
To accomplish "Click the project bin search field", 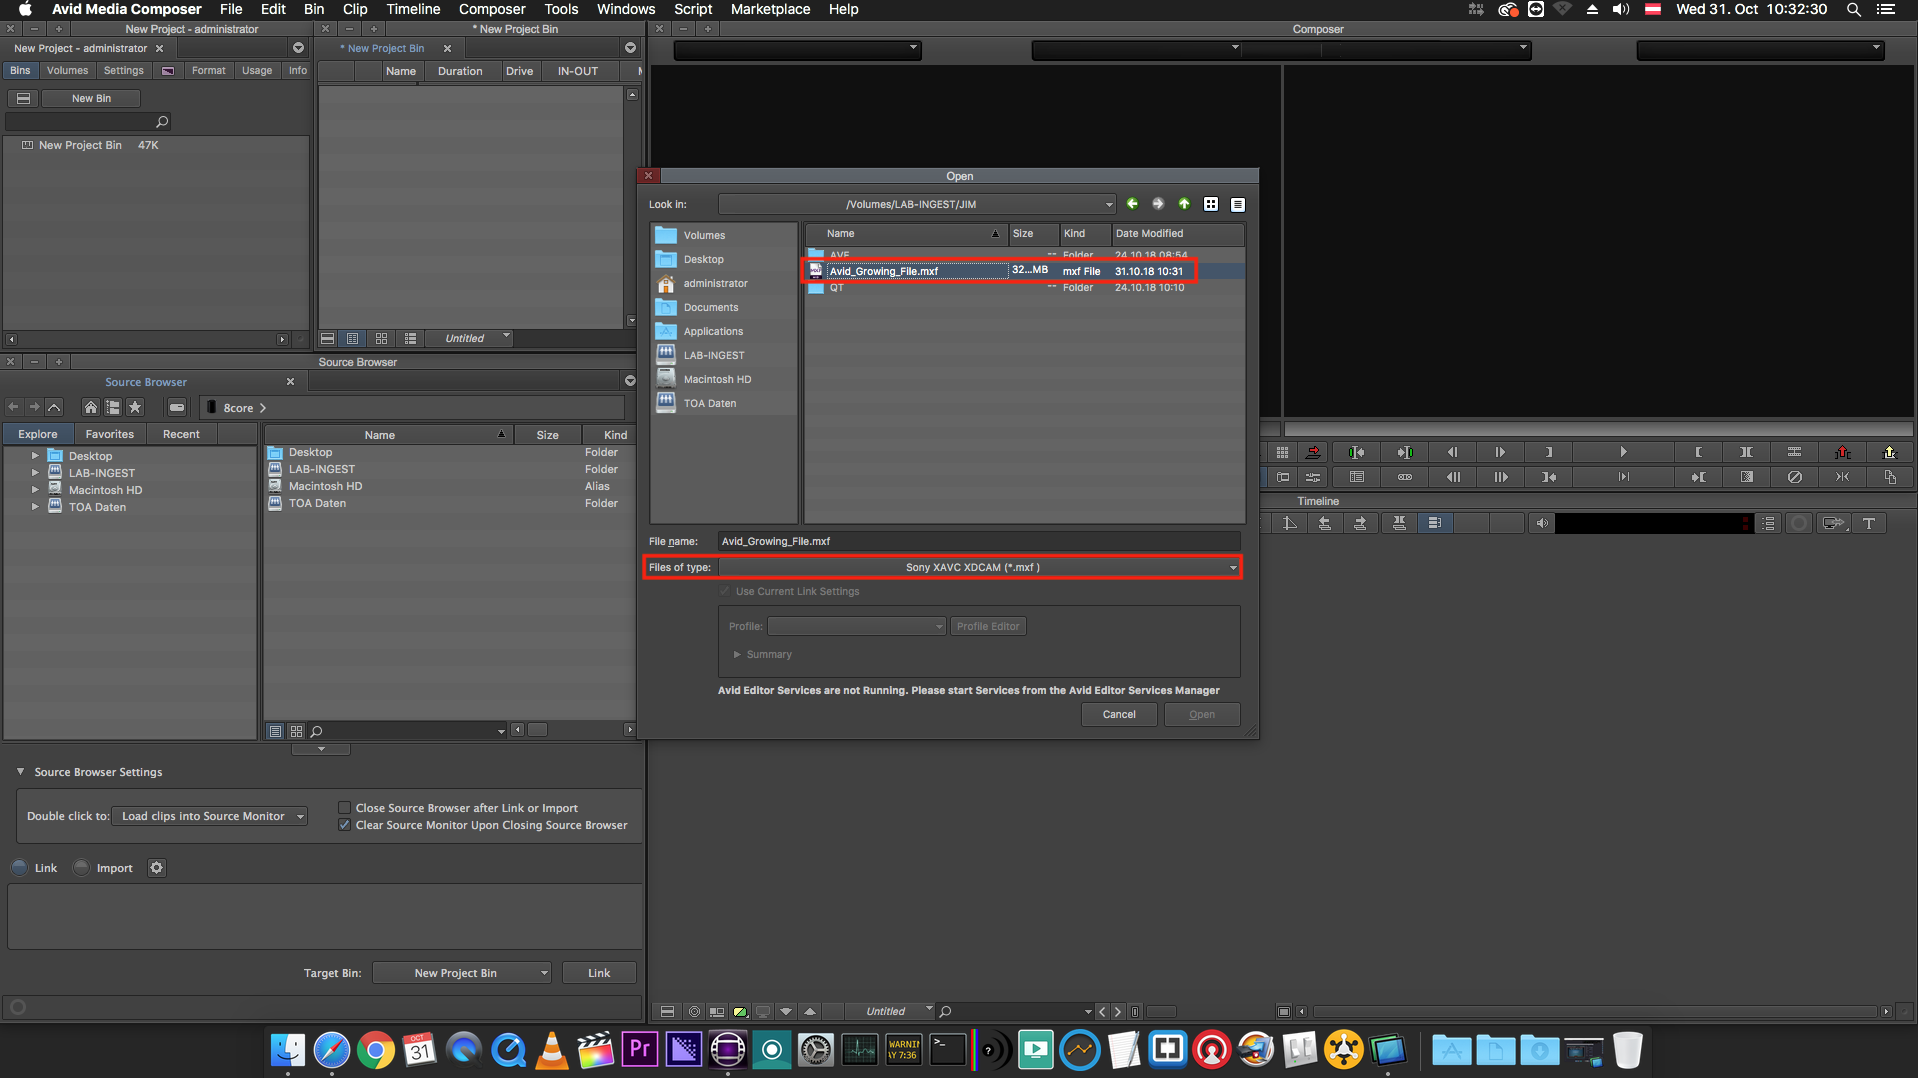I will (88, 122).
